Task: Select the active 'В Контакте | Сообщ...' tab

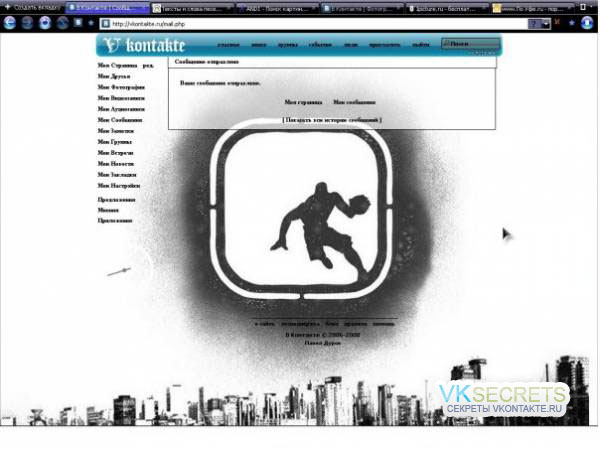Action: click(x=108, y=8)
